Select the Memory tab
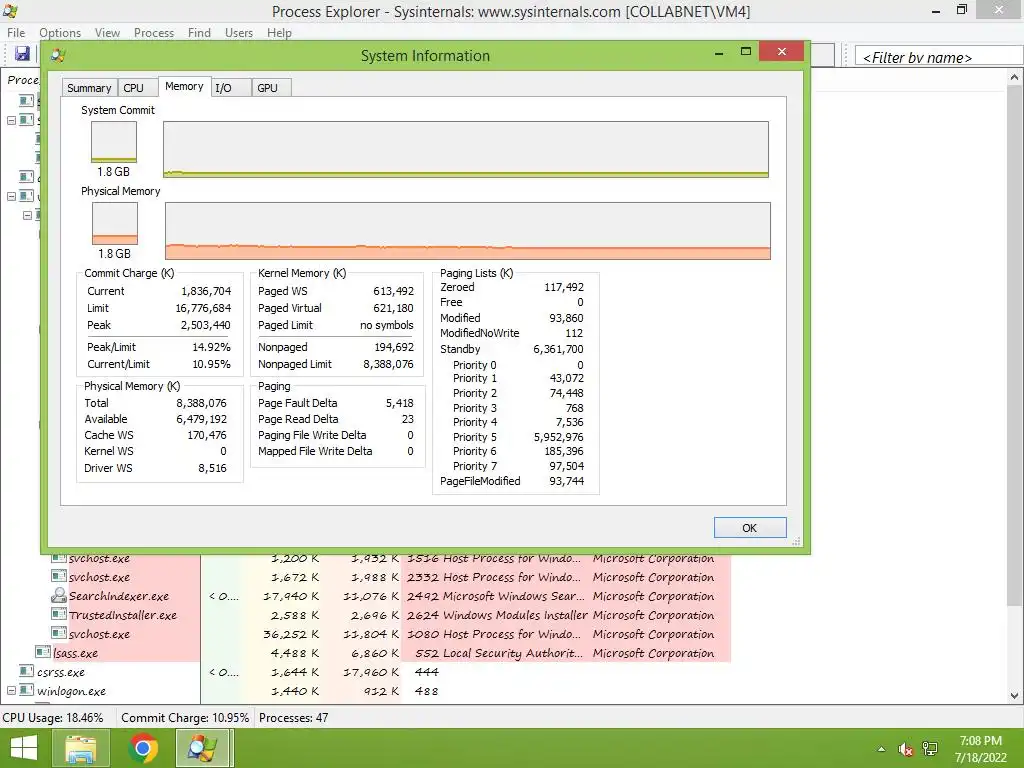This screenshot has width=1024, height=768. pos(184,86)
